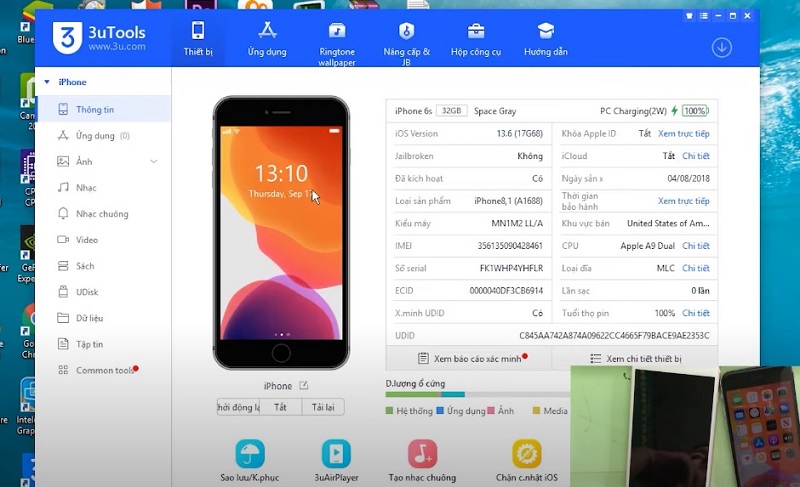Collapse the iPhone tree node
This screenshot has height=487, width=800.
coord(47,82)
